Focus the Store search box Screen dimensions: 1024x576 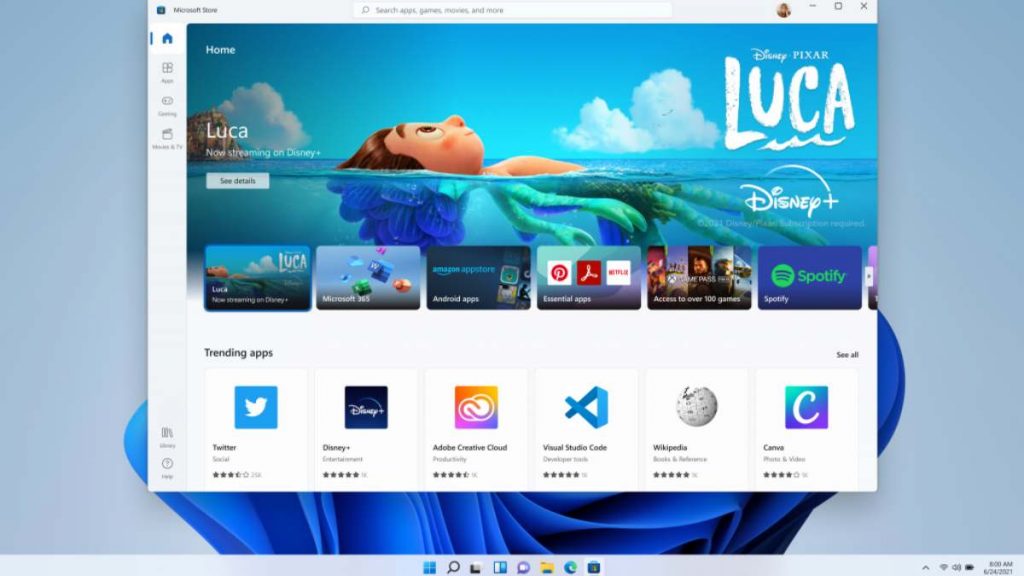(x=513, y=10)
